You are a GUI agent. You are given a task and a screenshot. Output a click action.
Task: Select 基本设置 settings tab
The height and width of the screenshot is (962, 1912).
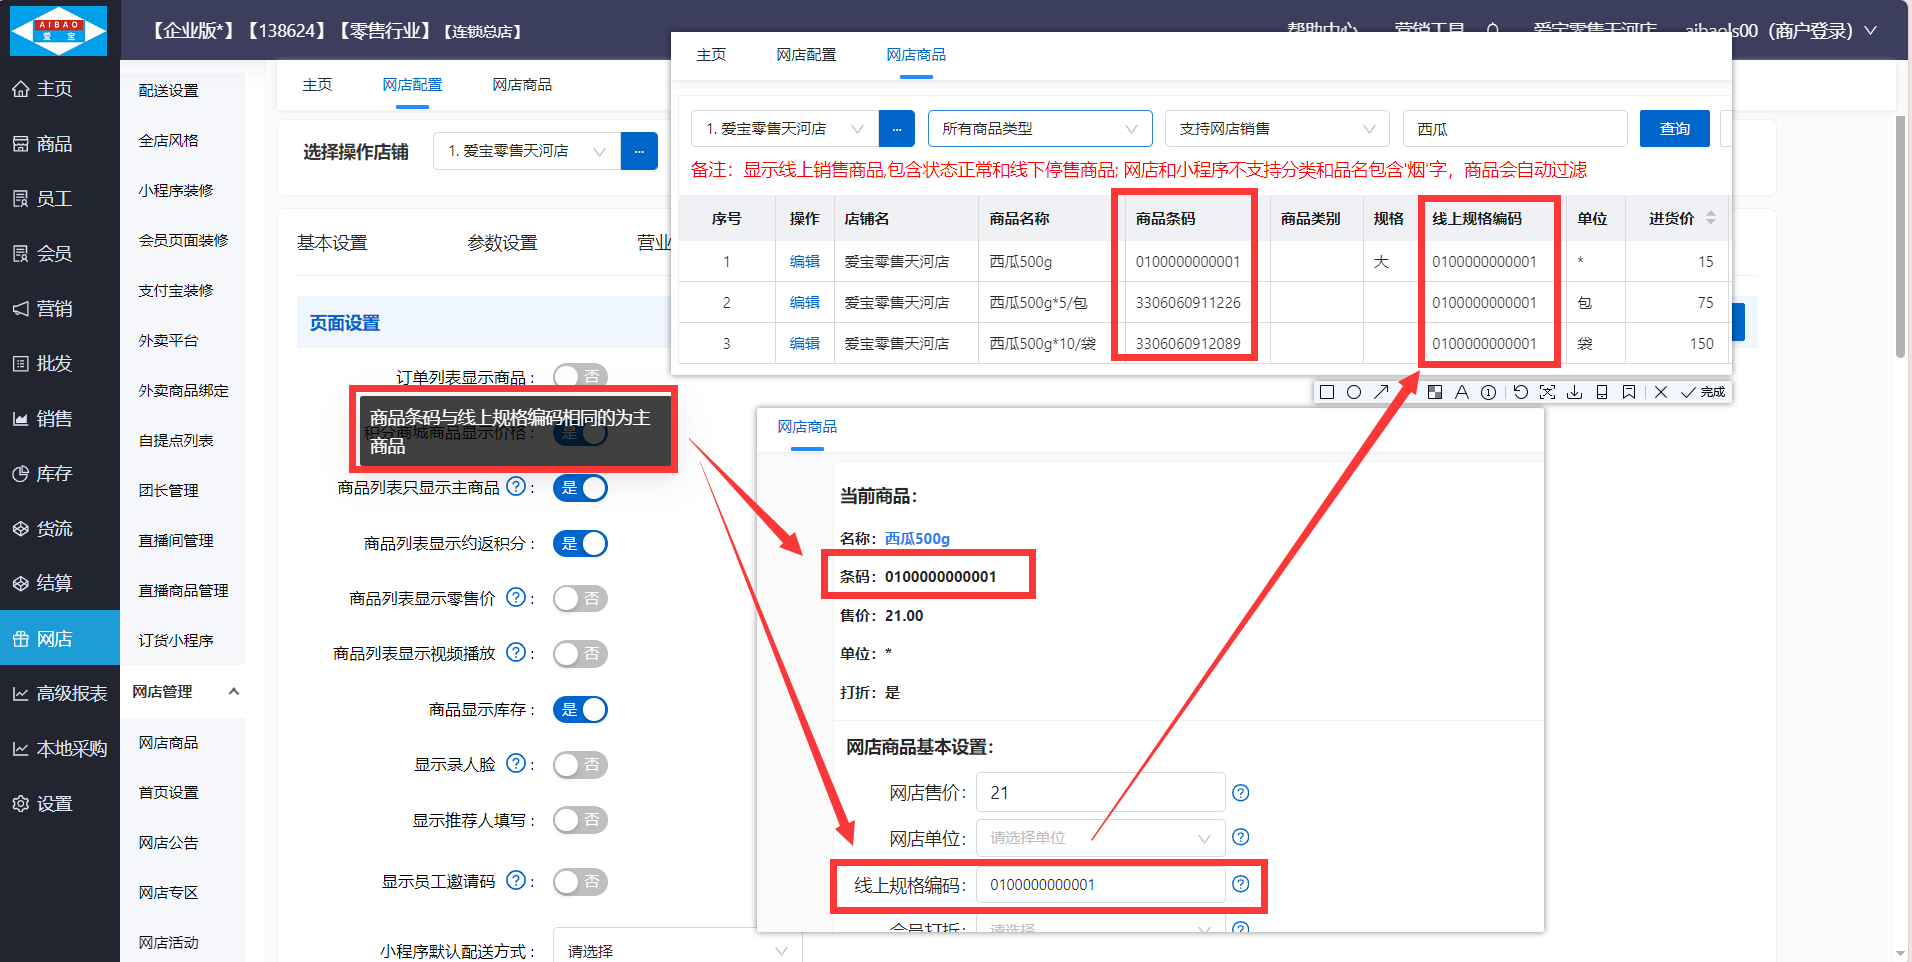point(332,243)
